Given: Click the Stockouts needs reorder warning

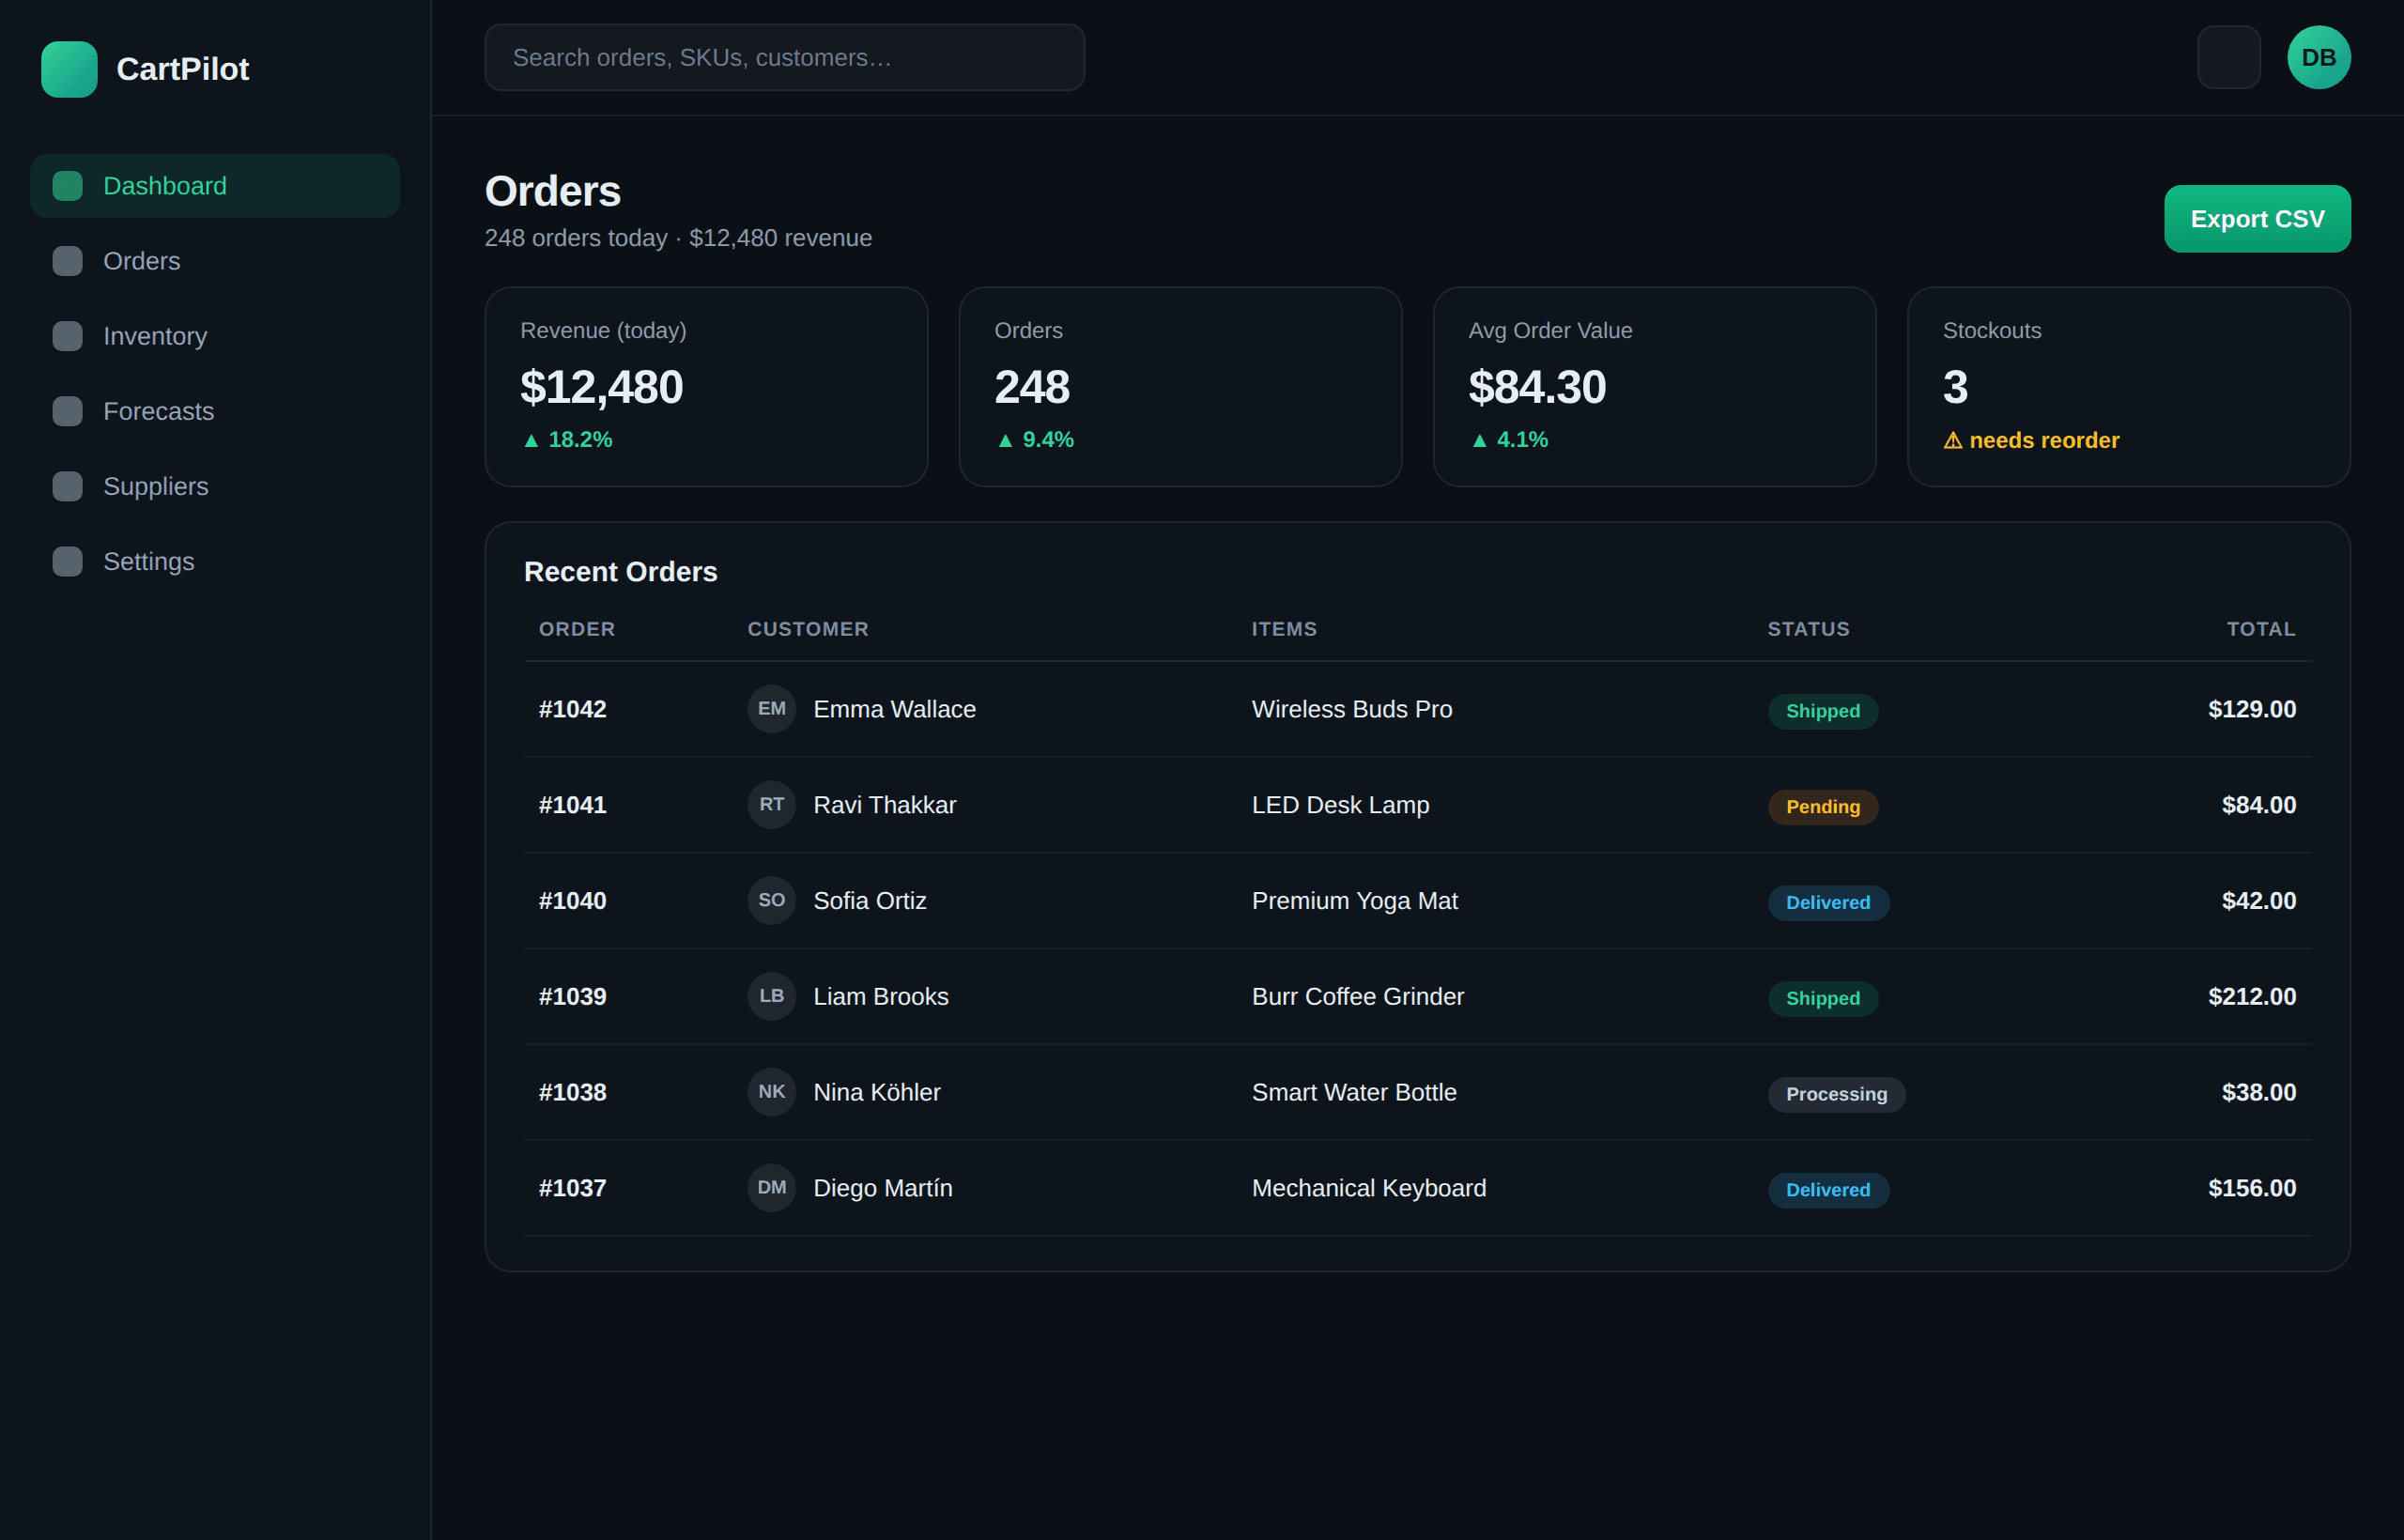Looking at the screenshot, I should click(2030, 441).
